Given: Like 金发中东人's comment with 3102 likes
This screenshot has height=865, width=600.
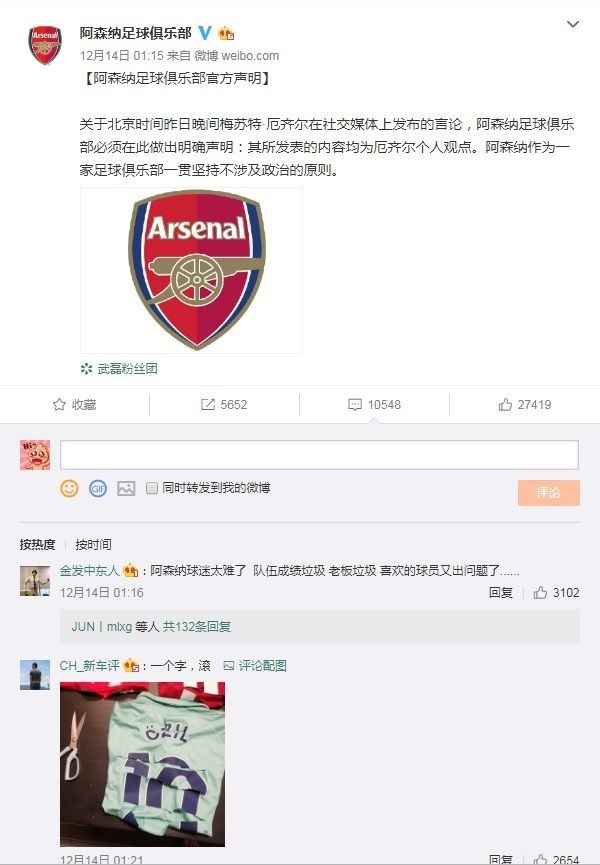Looking at the screenshot, I should pyautogui.click(x=541, y=593).
